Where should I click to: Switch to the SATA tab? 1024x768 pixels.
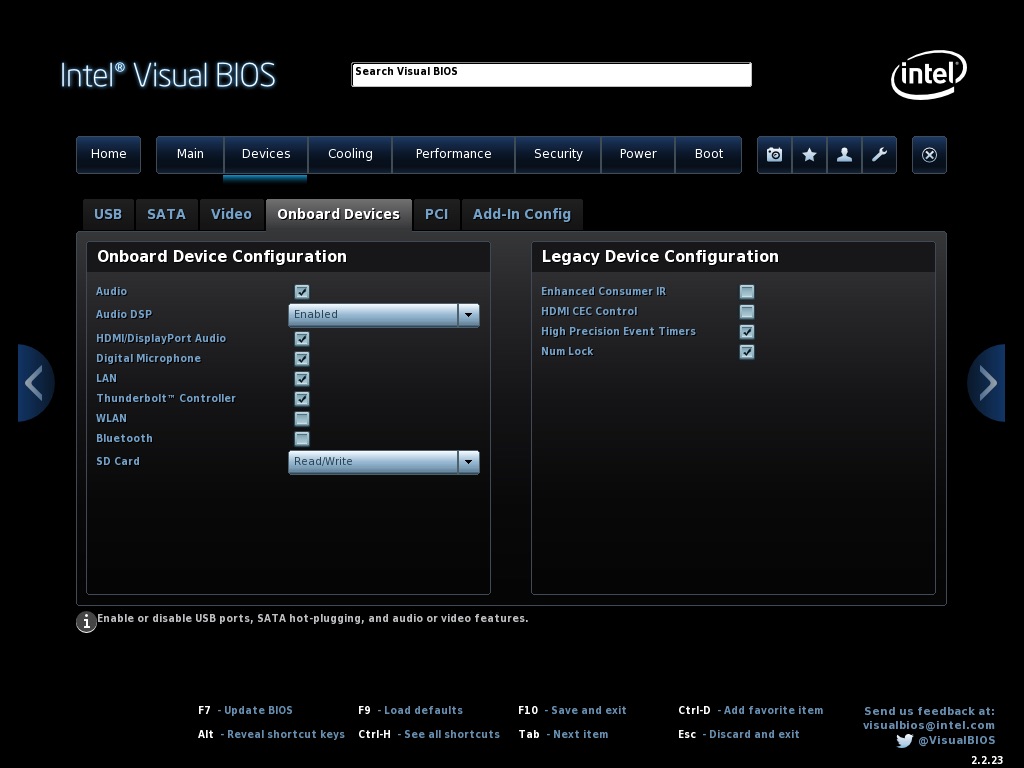click(x=167, y=215)
